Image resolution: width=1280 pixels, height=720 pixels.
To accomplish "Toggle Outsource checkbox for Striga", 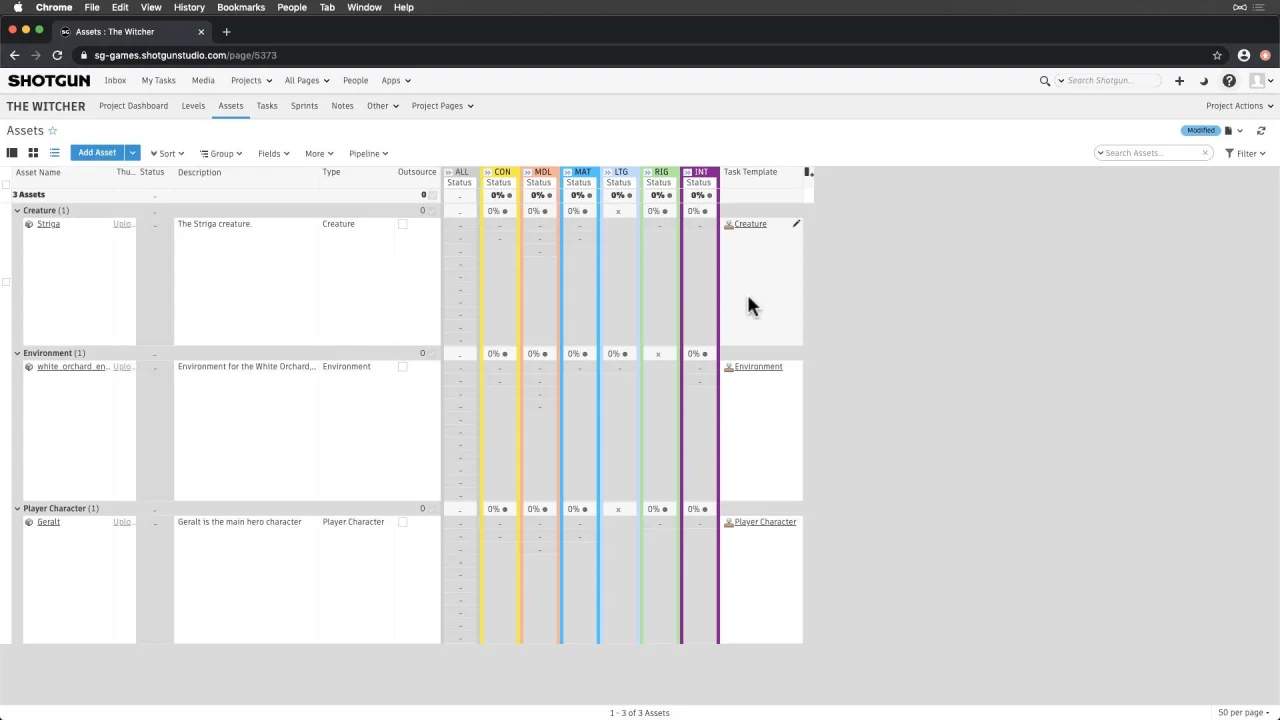I will [403, 224].
